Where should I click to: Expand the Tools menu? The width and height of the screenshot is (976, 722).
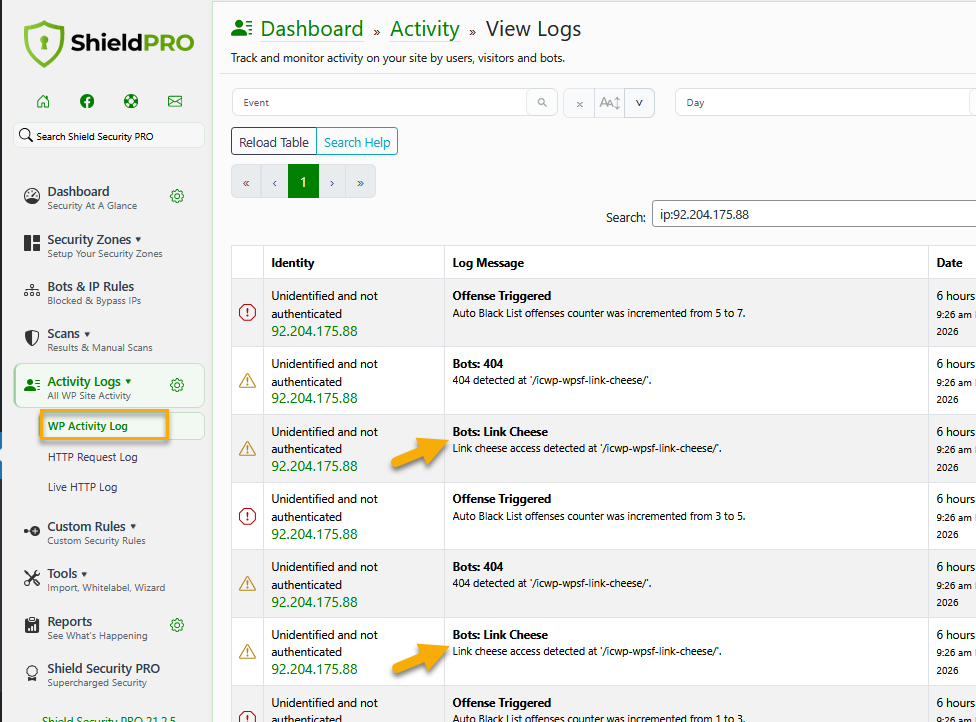click(84, 574)
